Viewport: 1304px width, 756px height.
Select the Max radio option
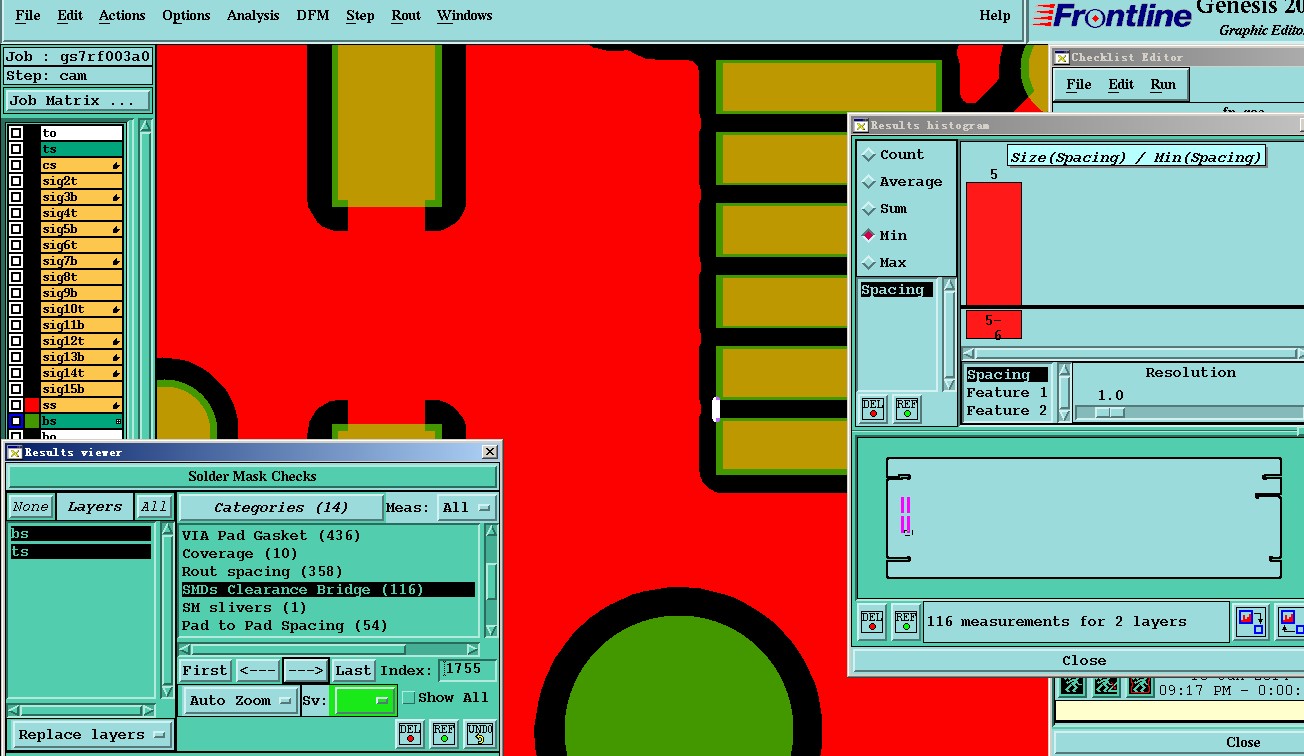pos(869,263)
